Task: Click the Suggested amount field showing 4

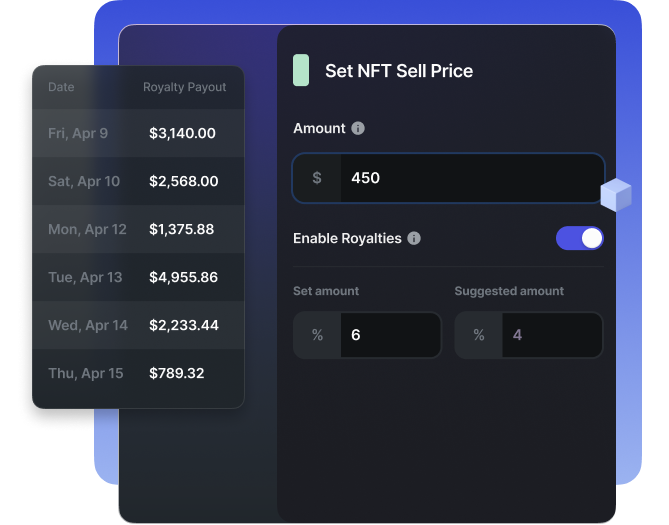Action: pos(552,335)
